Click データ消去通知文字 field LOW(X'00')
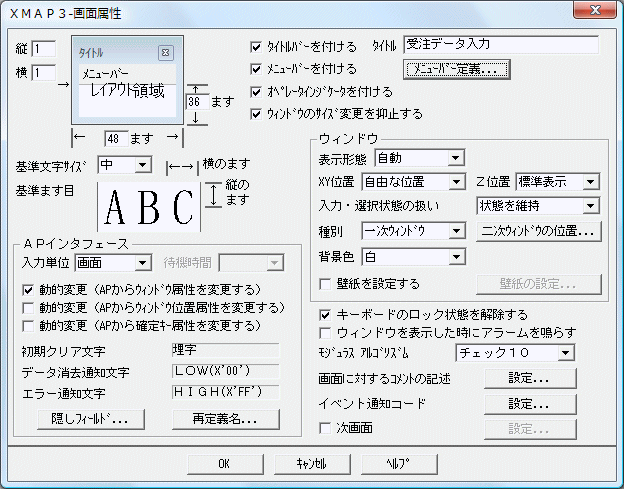Screen dimensions: 624x489 coord(226,371)
